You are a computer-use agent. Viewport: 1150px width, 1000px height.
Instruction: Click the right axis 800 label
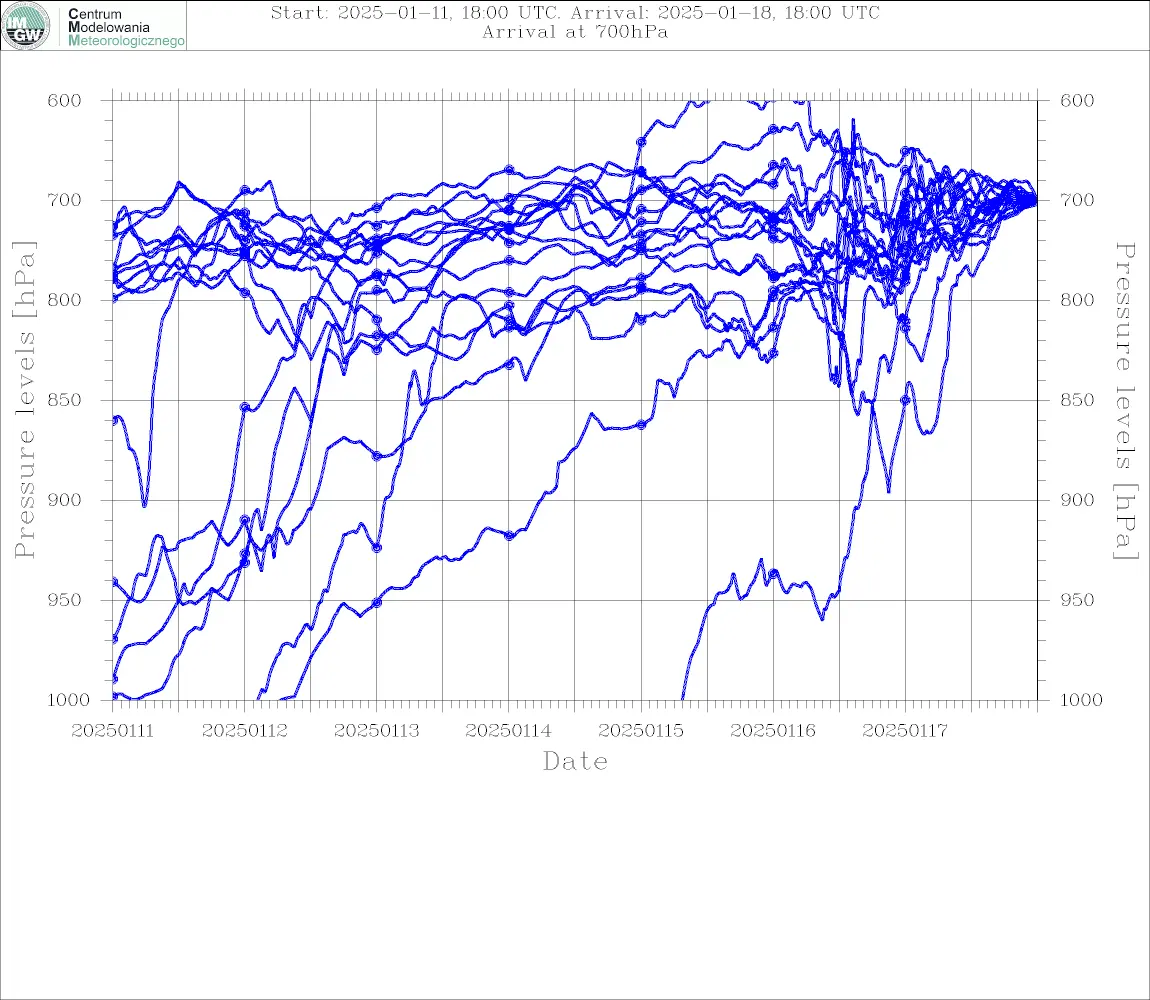(x=1077, y=300)
